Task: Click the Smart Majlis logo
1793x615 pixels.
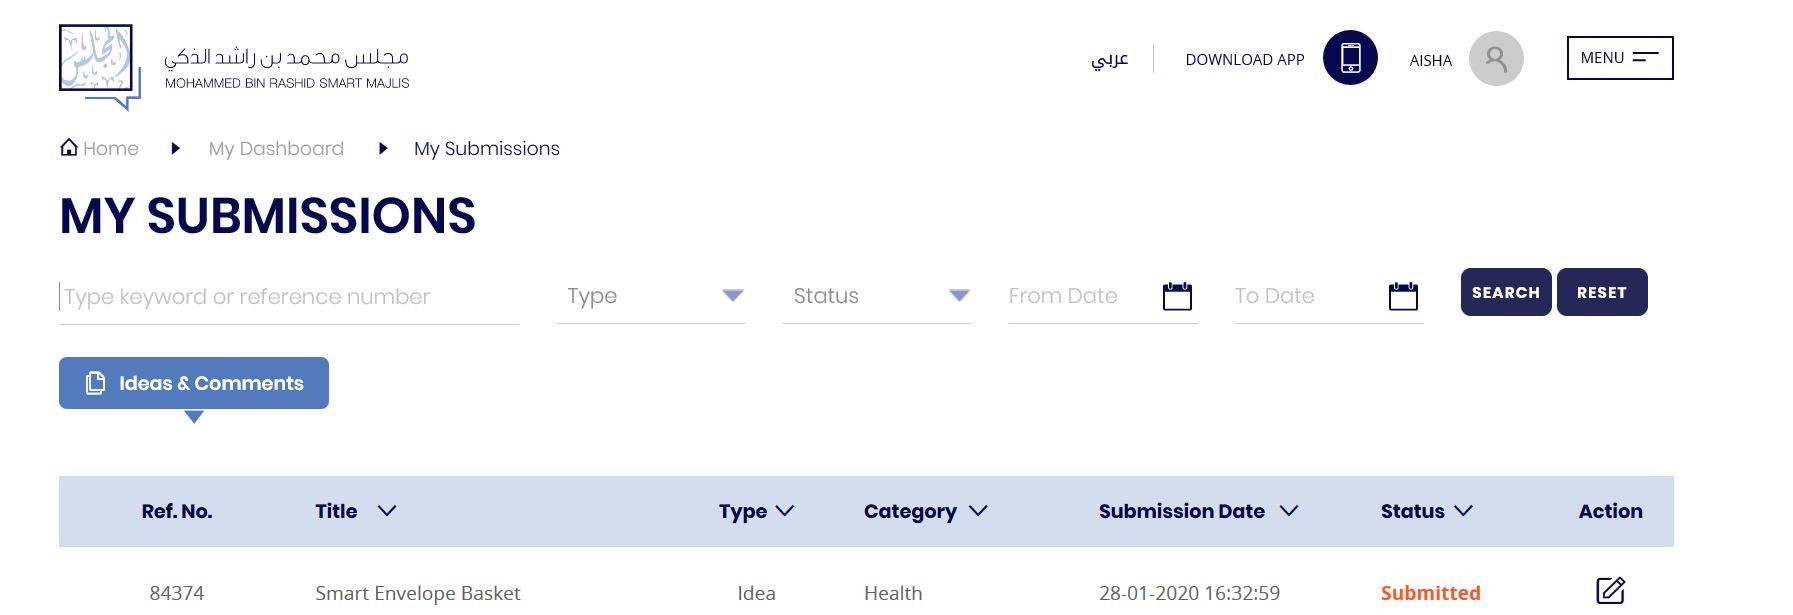Action: tap(98, 65)
